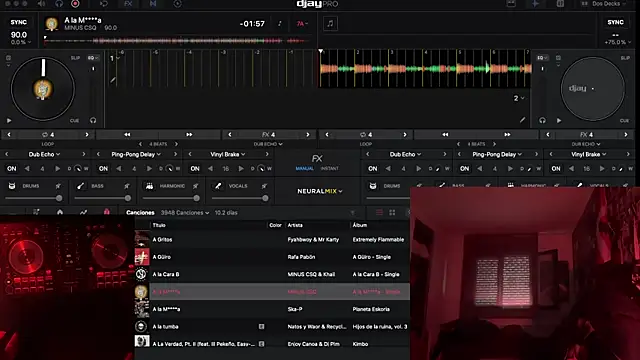Toggle deck 1 Vinyl Brake ON
This screenshot has height=360, width=640.
pos(195,169)
